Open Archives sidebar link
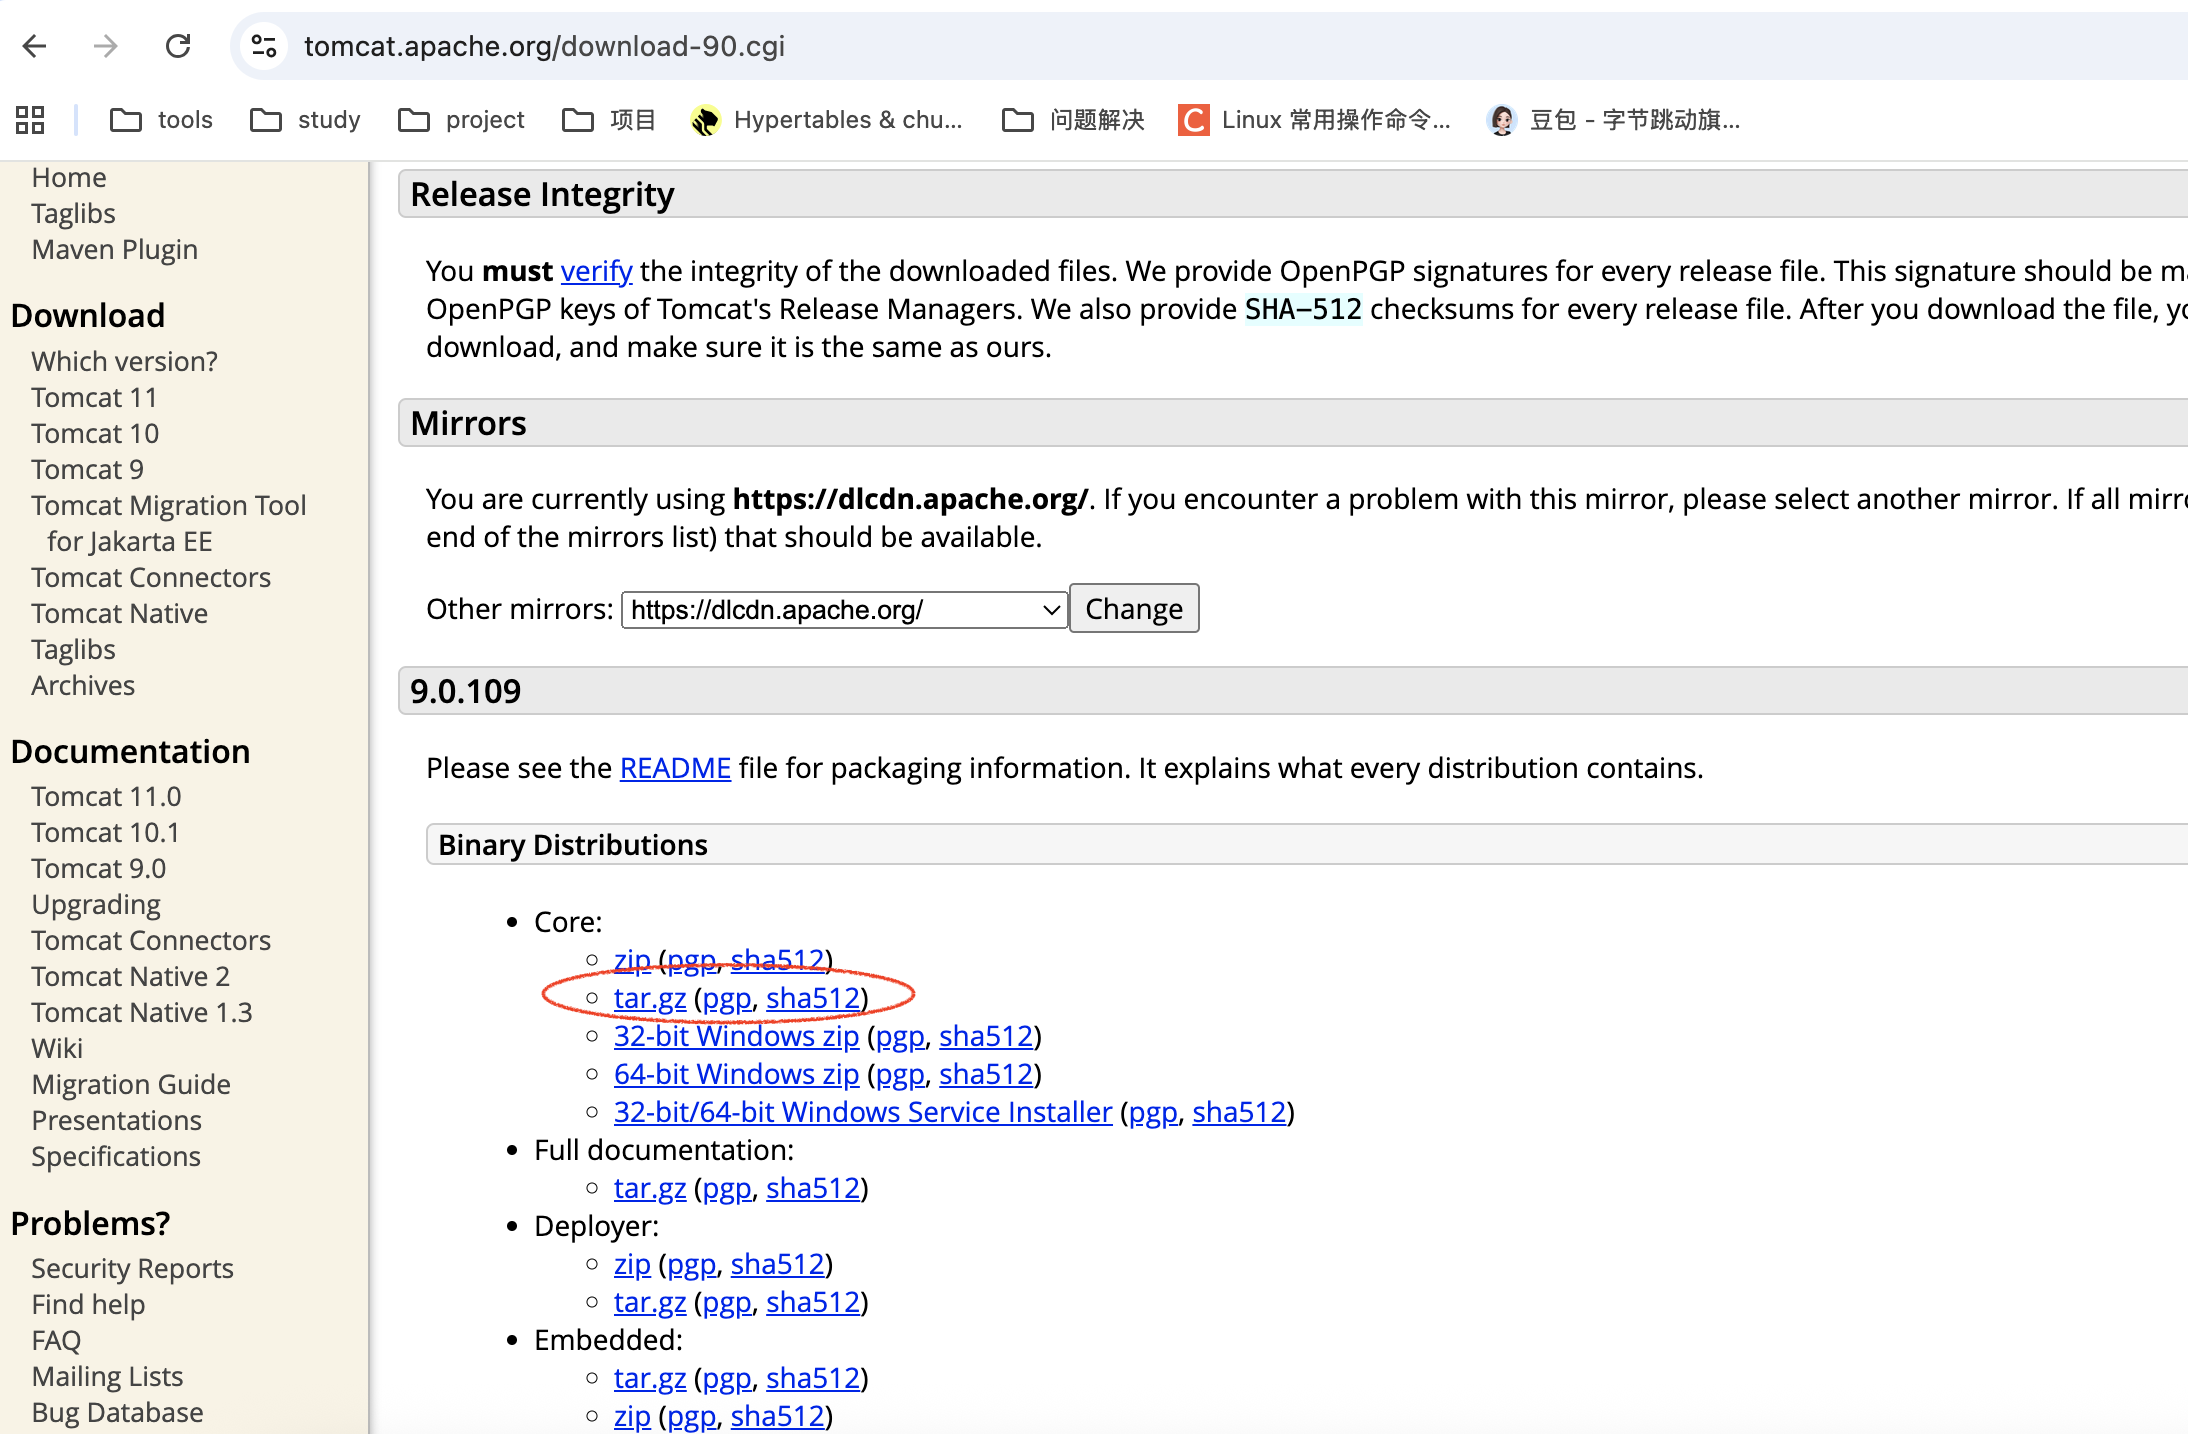The height and width of the screenshot is (1434, 2188). 83,685
